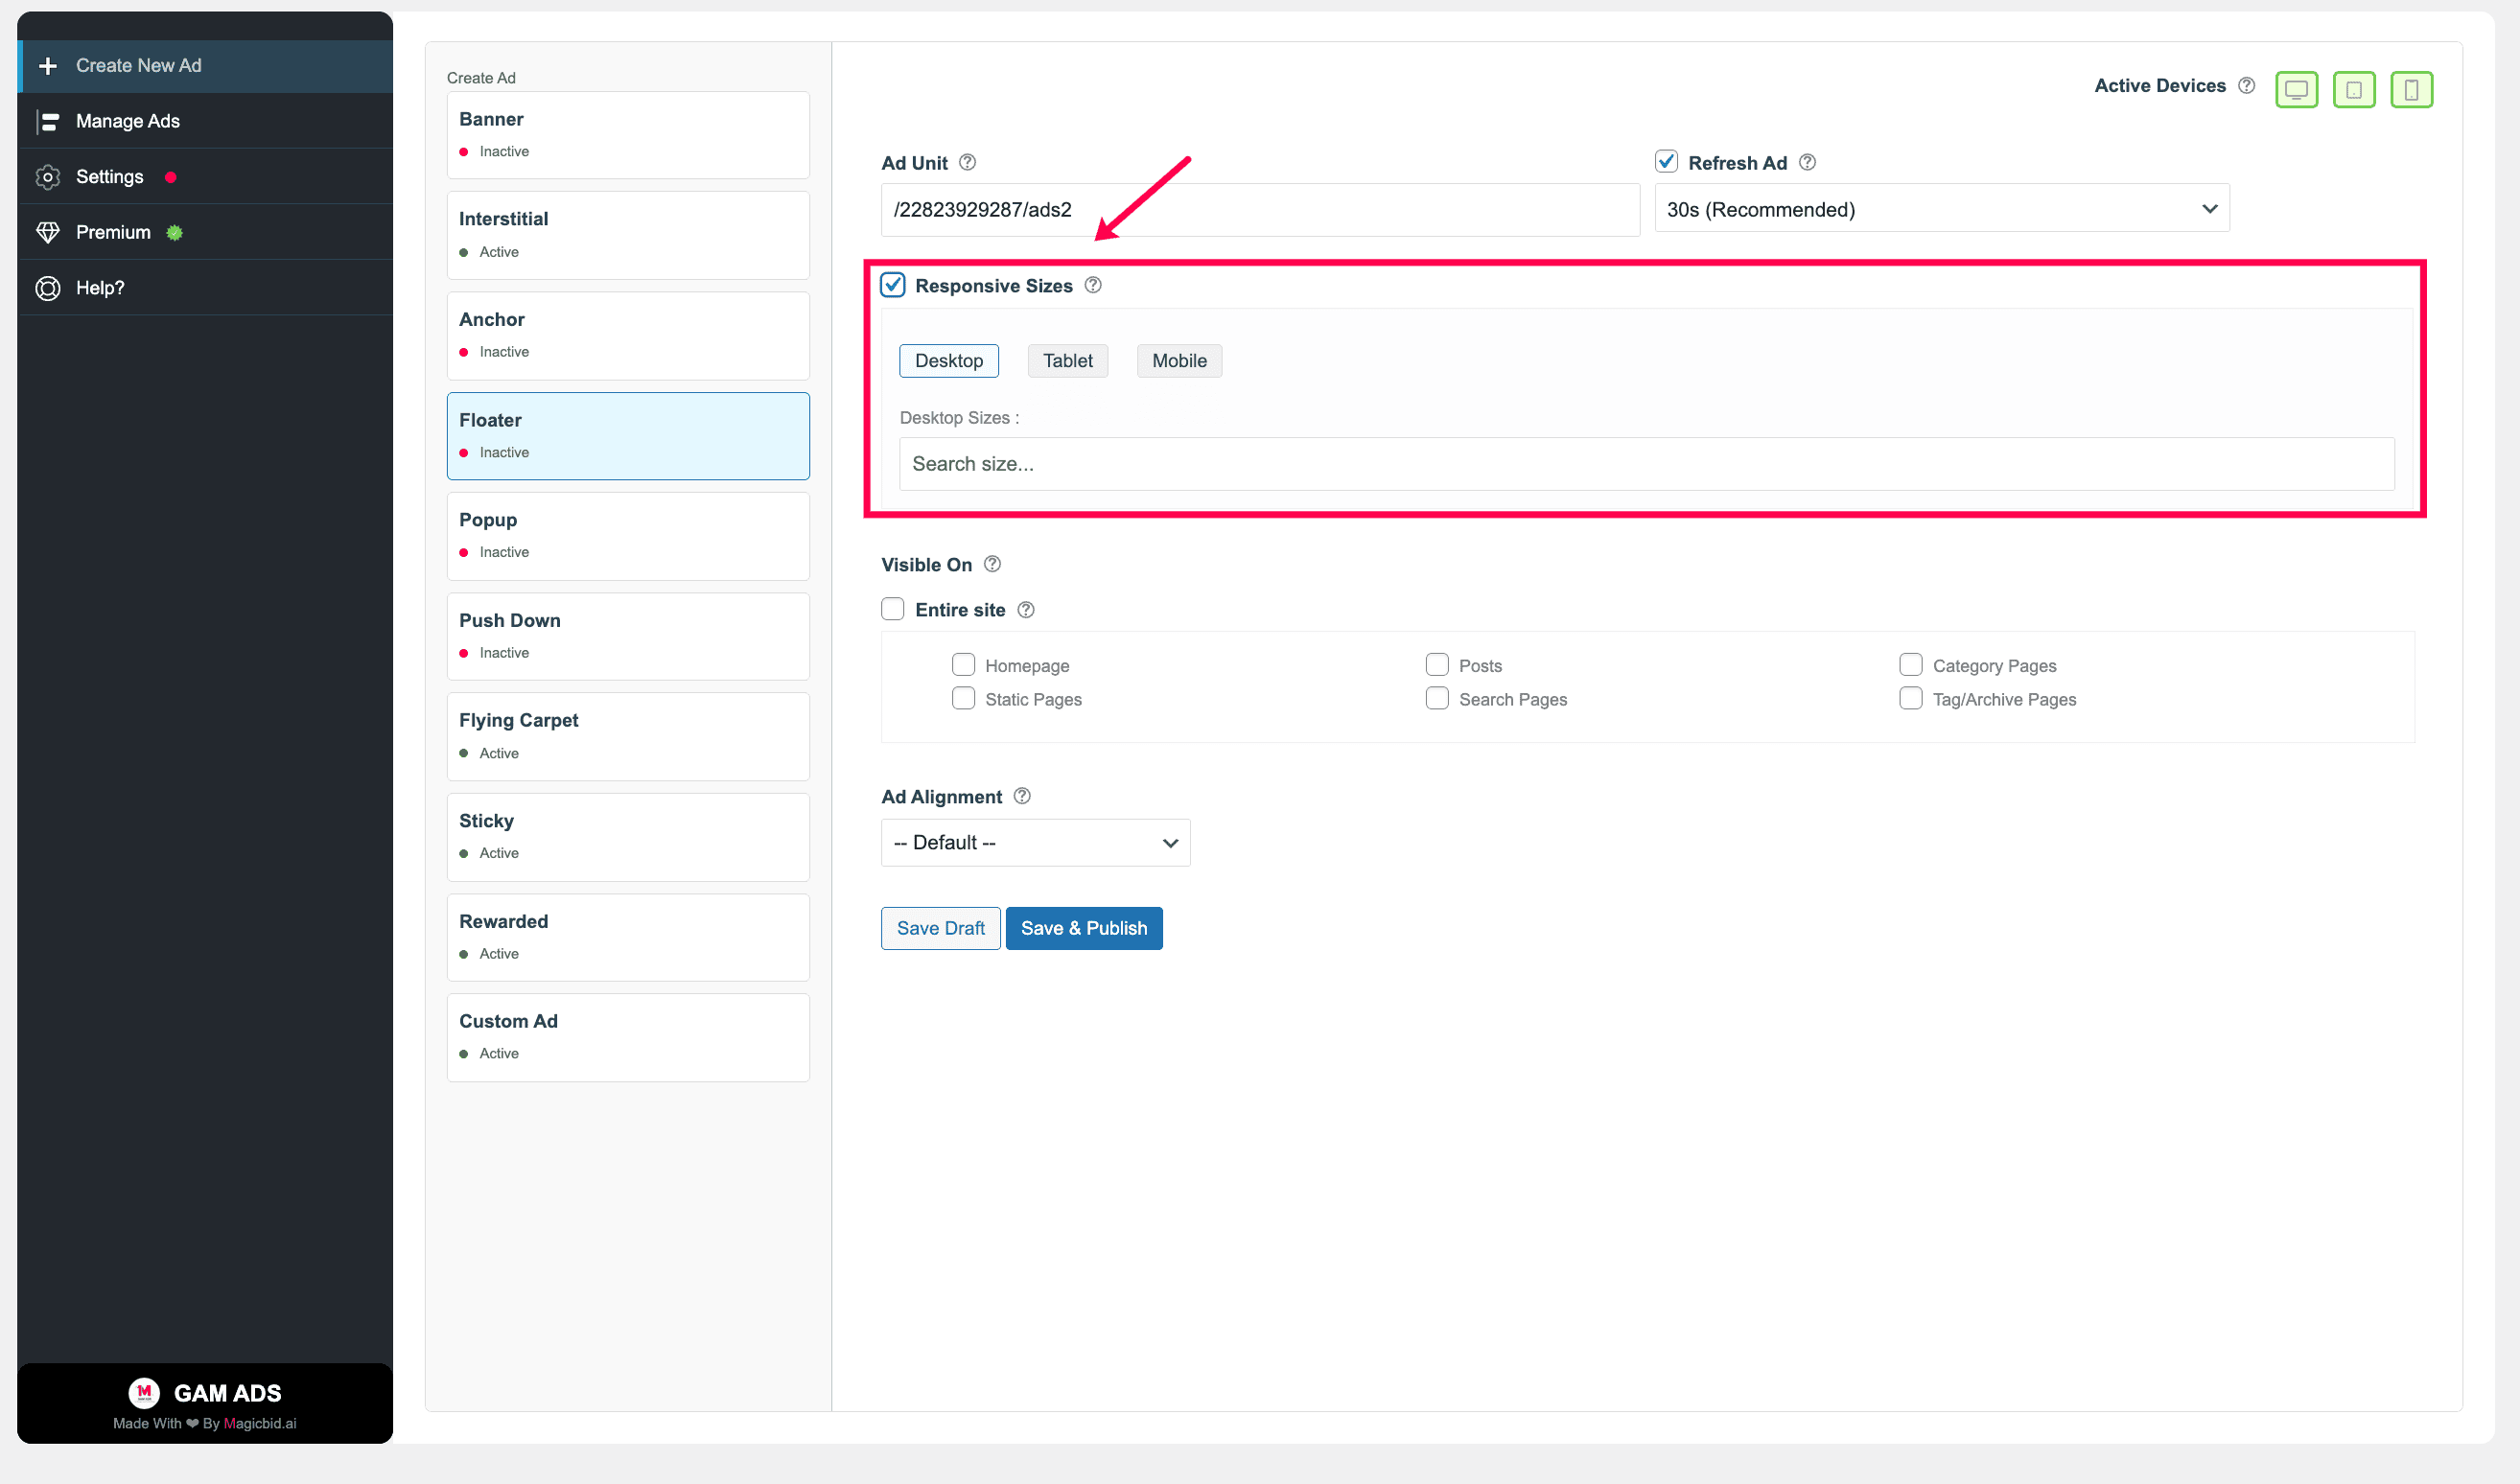Uncheck the Responsive Sizes checkbox
2520x1484 pixels.
(x=893, y=285)
